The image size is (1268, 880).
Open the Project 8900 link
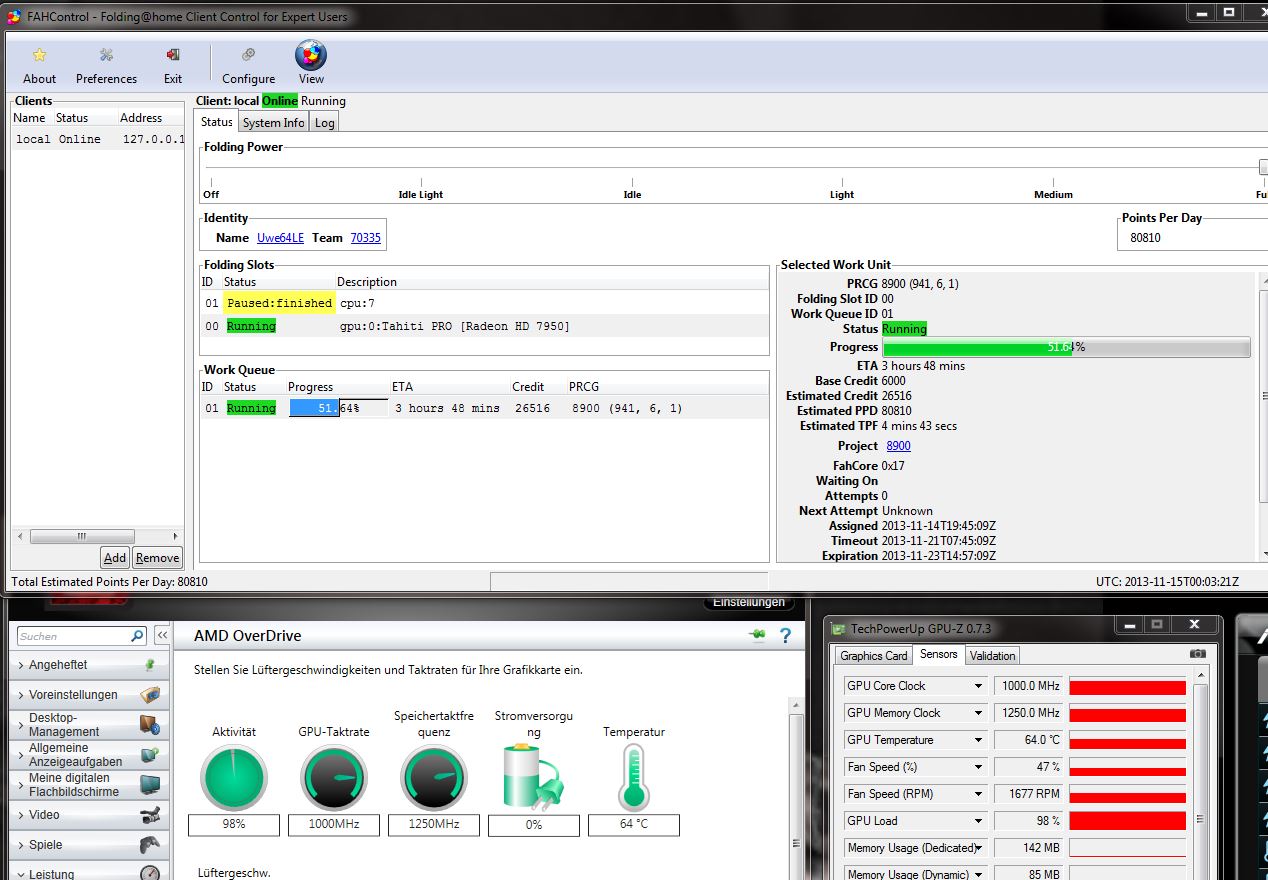tap(898, 446)
